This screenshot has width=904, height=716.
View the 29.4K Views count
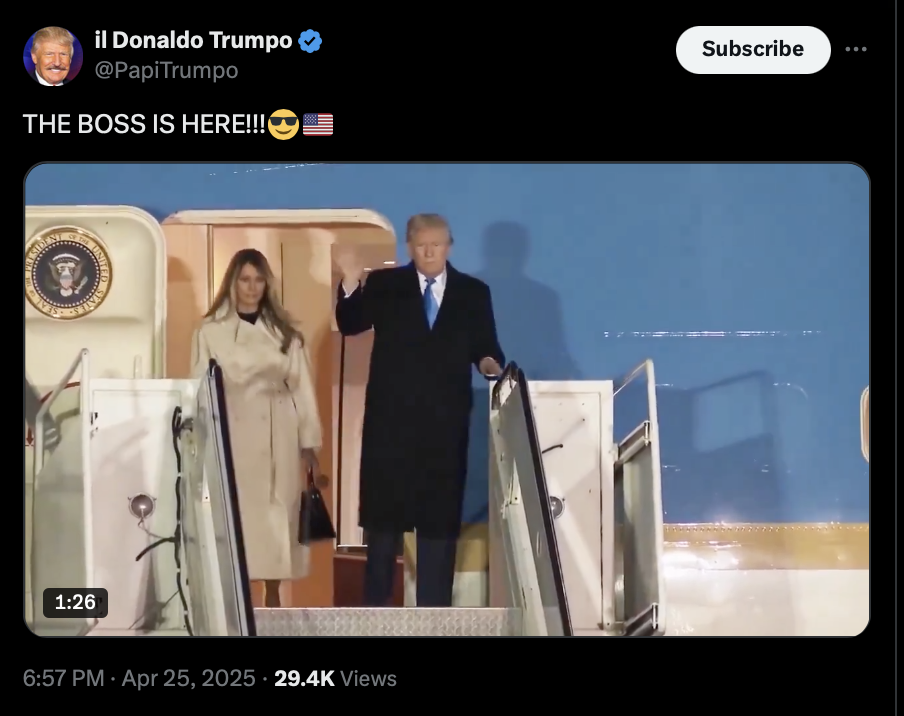(335, 679)
